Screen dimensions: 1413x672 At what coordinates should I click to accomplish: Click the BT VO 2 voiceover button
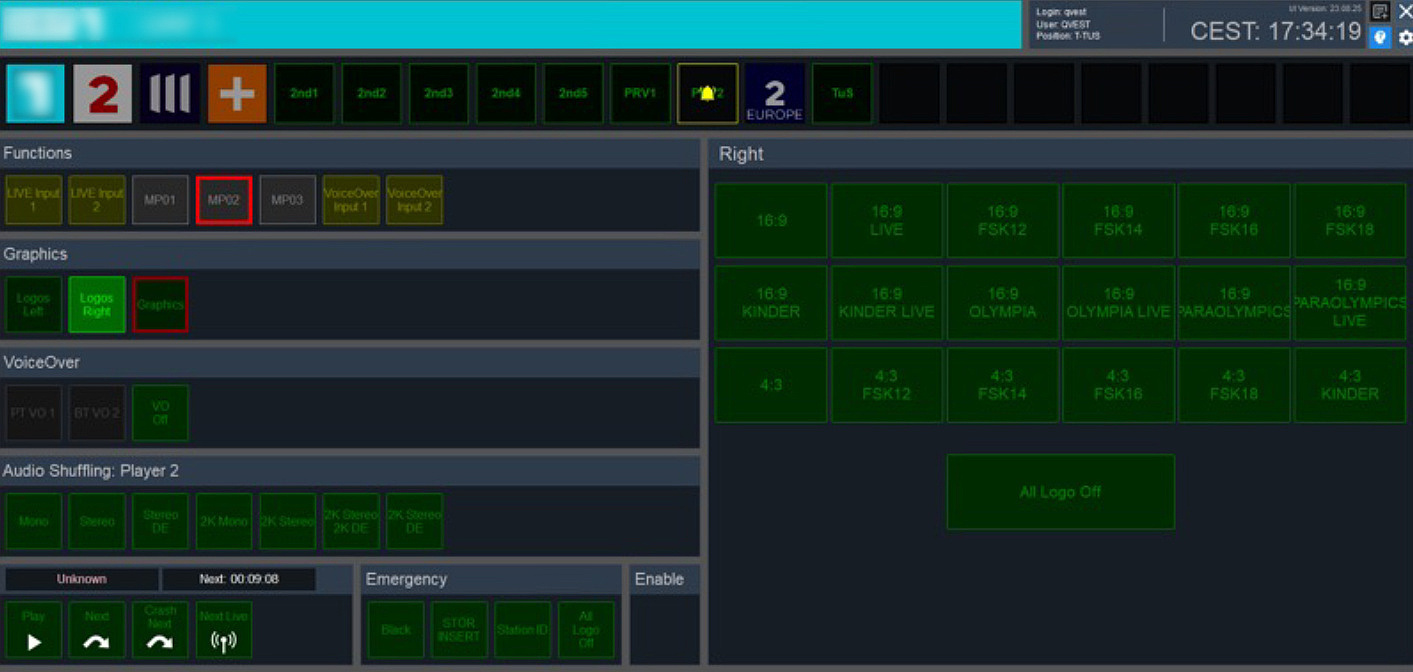coord(97,413)
